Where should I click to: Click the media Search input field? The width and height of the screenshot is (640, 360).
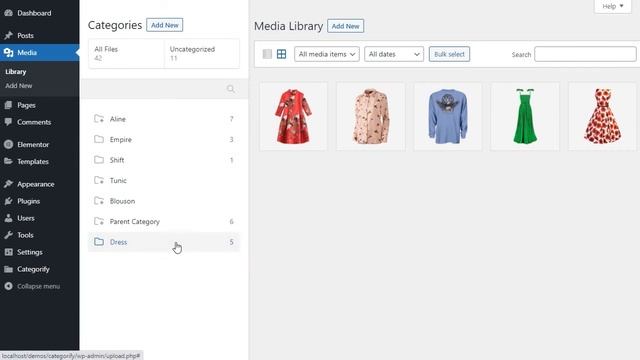(x=585, y=54)
